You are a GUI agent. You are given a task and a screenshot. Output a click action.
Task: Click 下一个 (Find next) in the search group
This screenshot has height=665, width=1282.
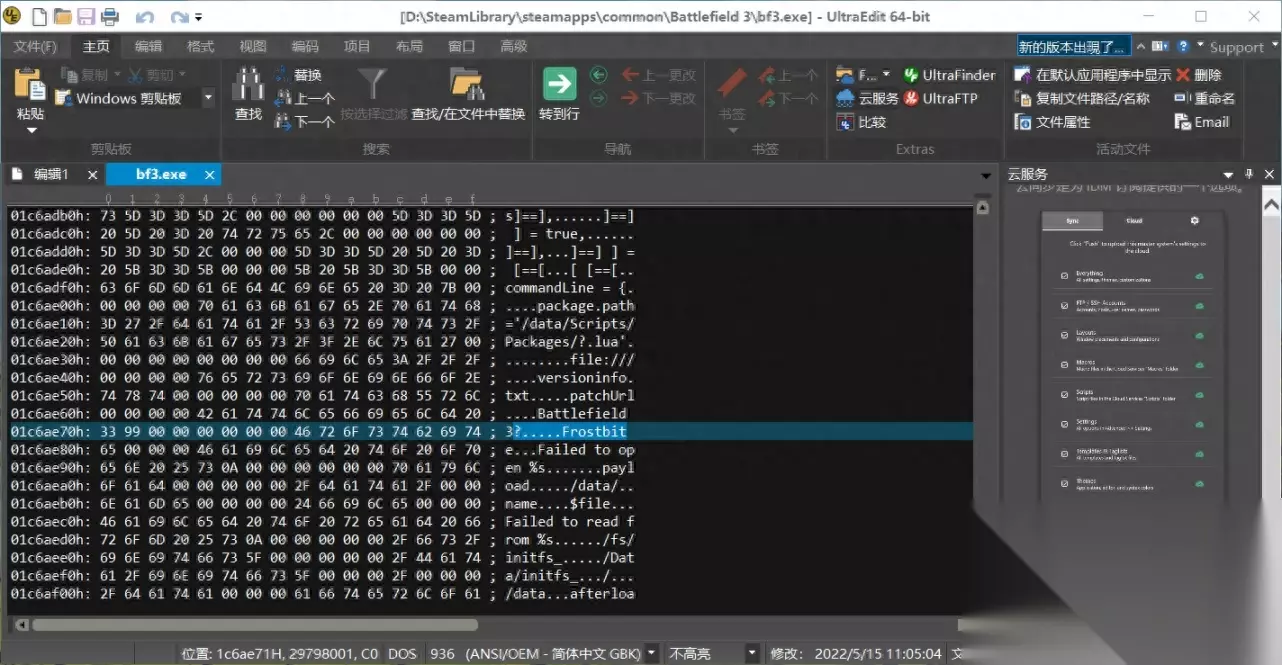click(303, 121)
